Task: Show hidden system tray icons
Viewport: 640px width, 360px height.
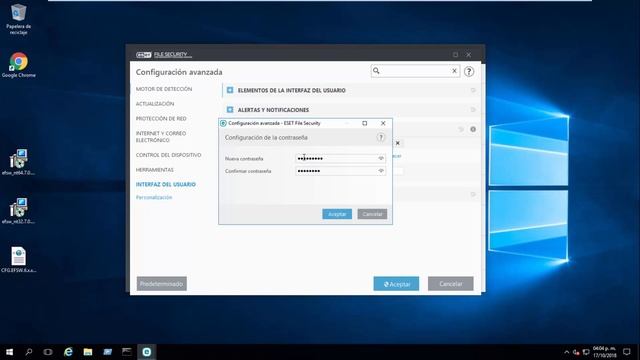Action: coord(567,352)
